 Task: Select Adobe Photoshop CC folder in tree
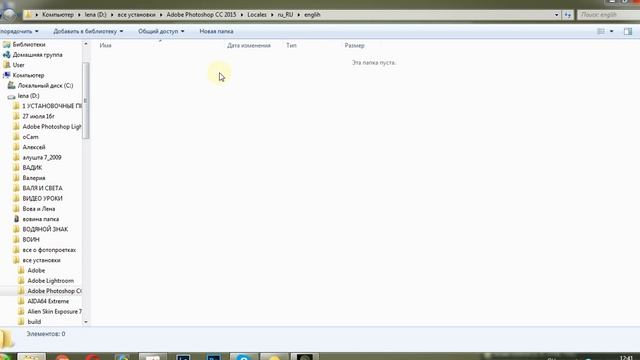[x=54, y=291]
